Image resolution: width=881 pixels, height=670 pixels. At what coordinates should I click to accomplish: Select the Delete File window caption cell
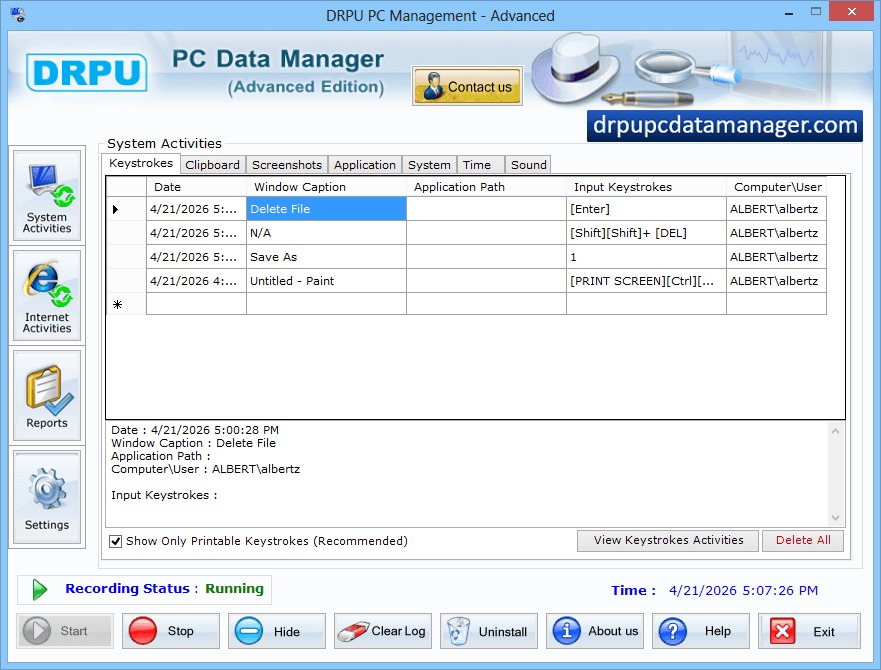pos(326,209)
